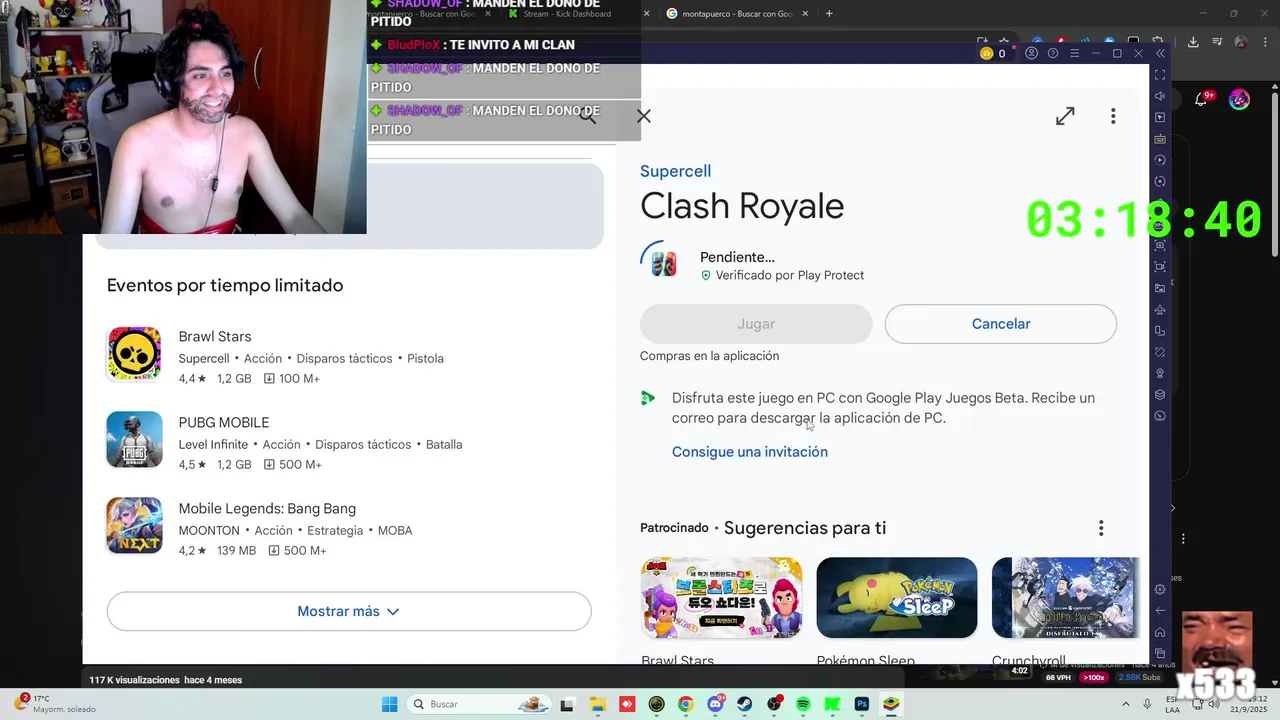This screenshot has width=1280, height=720.
Task: Click the Brawl Stars title in events list
Action: [x=215, y=337]
